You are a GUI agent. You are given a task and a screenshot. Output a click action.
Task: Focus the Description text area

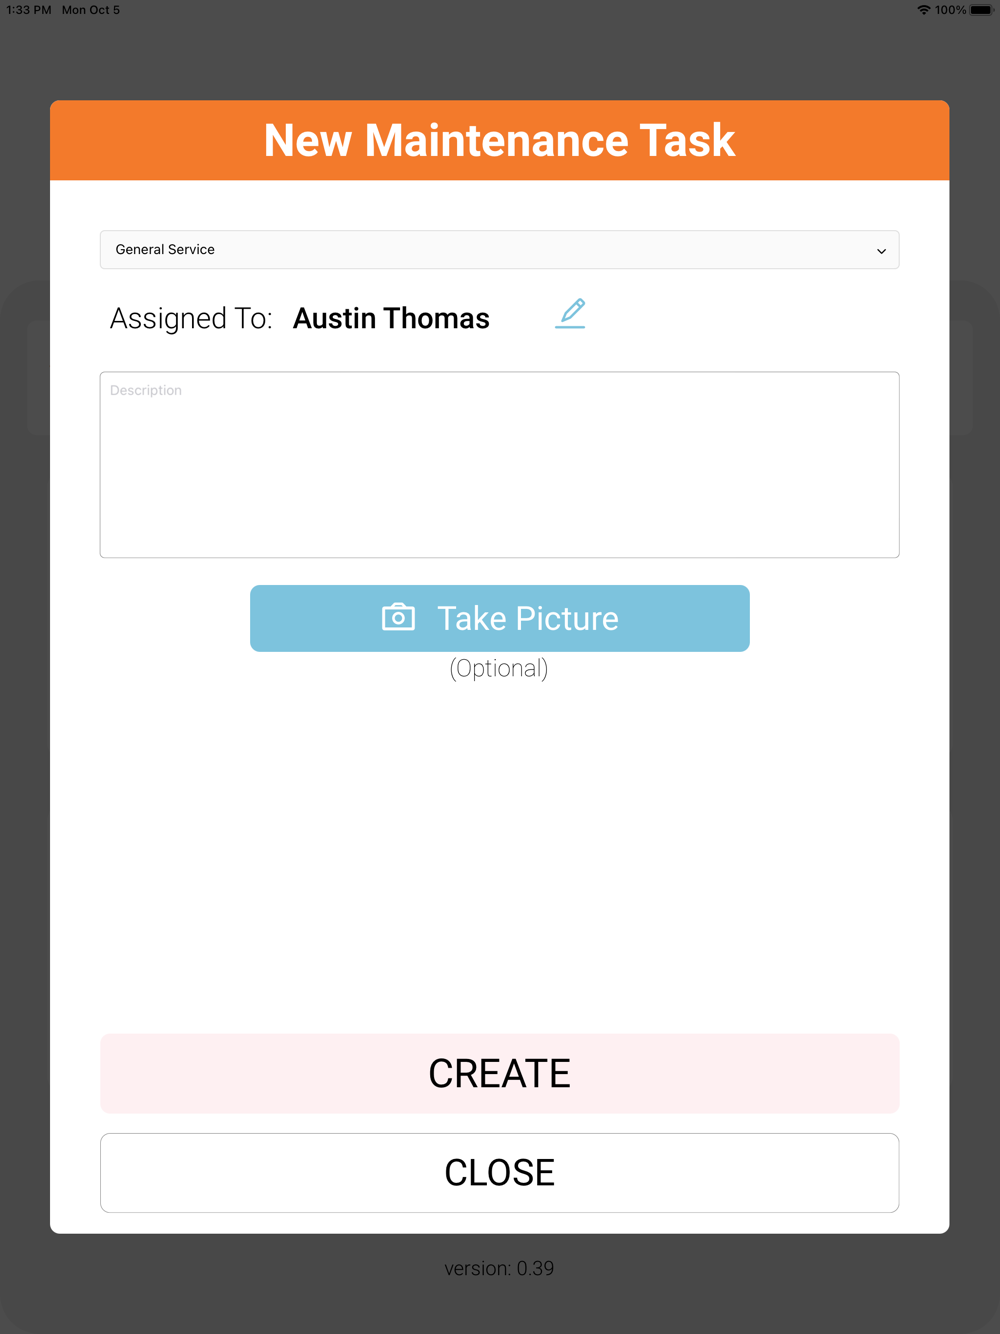[499, 465]
